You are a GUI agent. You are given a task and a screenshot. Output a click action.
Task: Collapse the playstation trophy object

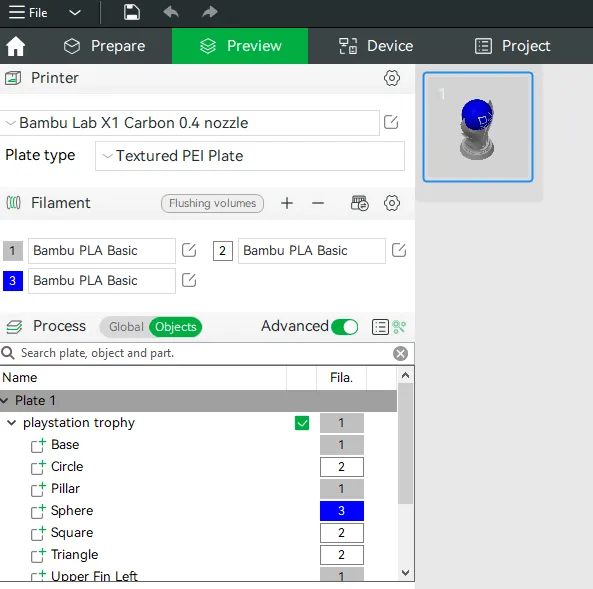pos(12,423)
